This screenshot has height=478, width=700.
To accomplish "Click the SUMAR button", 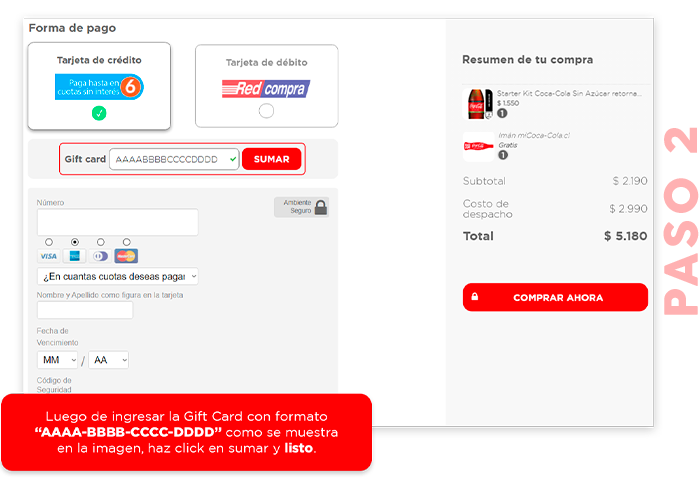I will coord(271,159).
